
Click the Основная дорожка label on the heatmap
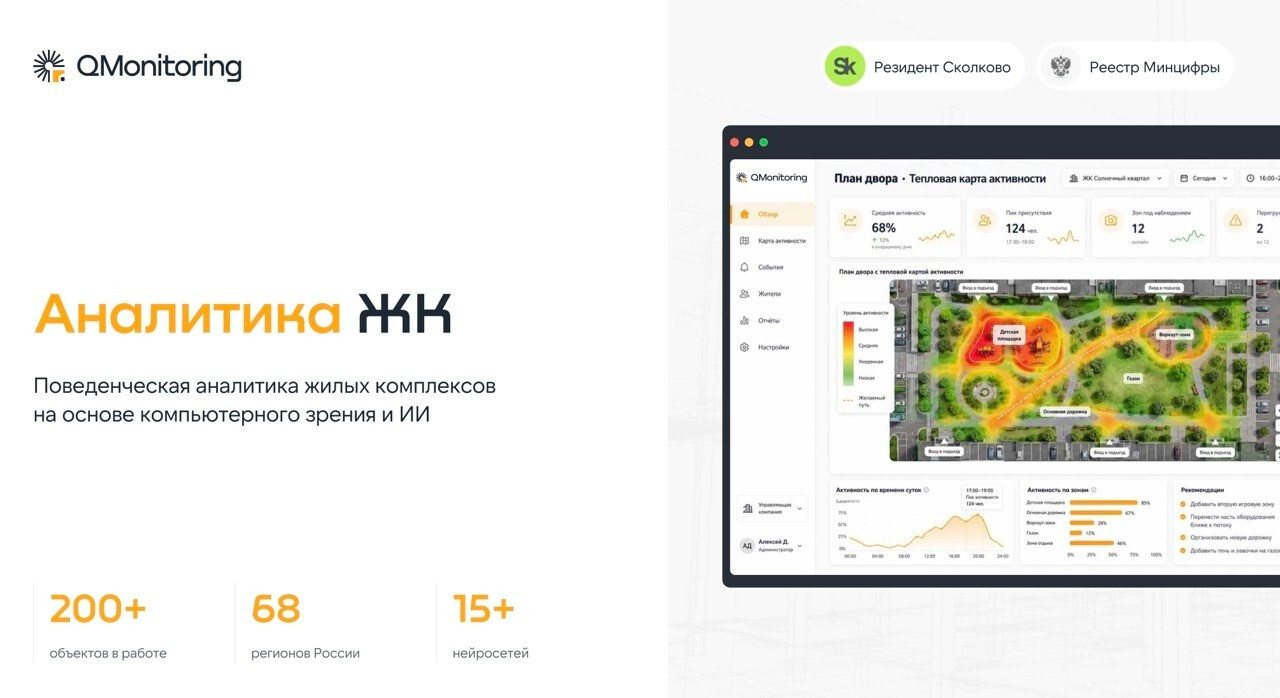pyautogui.click(x=1065, y=411)
